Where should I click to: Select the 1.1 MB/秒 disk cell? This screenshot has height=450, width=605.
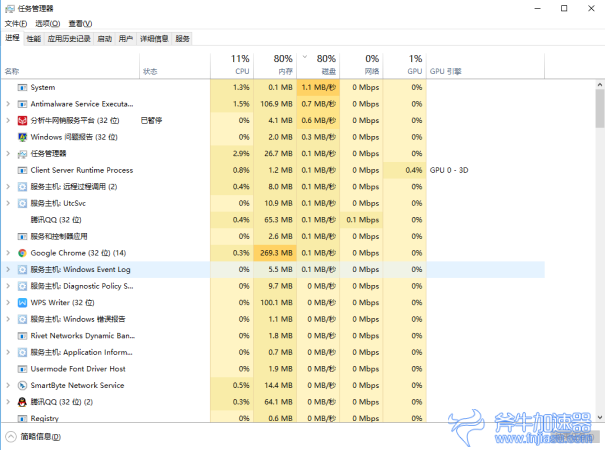[318, 88]
